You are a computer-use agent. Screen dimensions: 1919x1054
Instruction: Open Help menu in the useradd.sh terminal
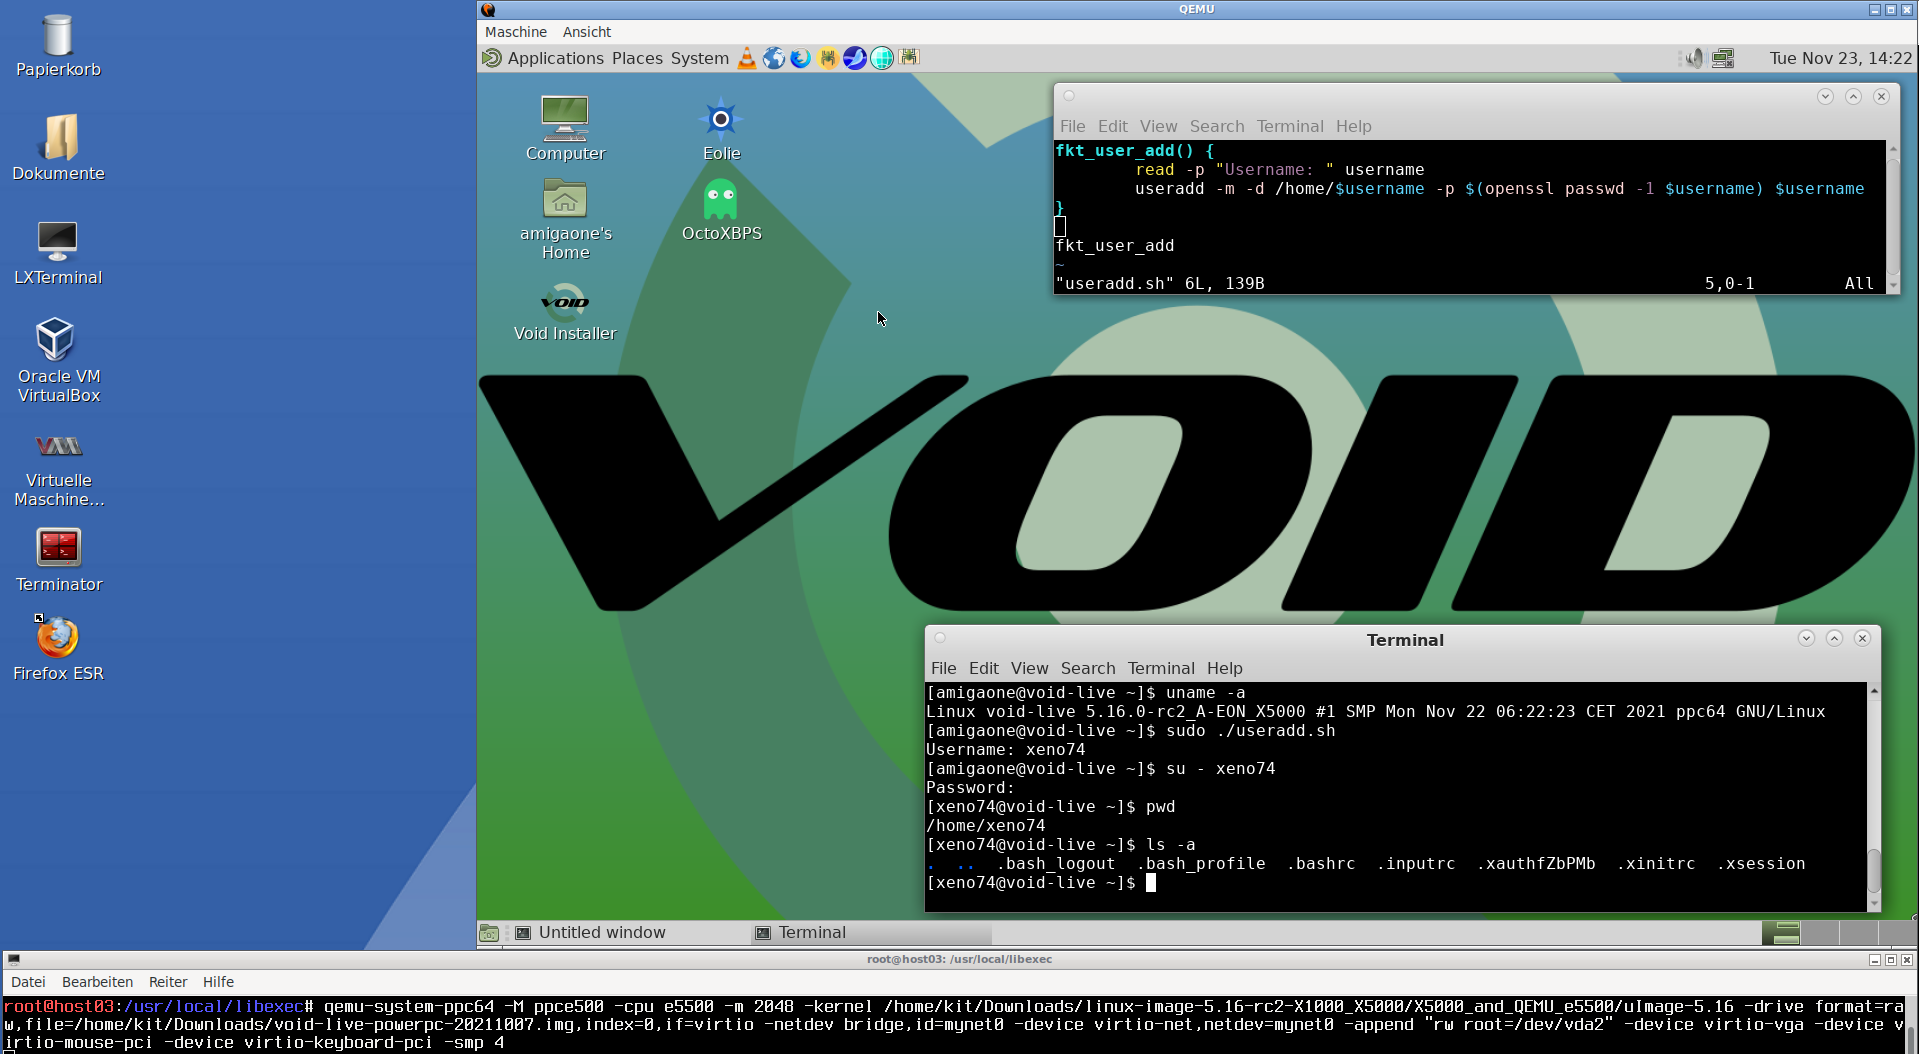pyautogui.click(x=1353, y=126)
